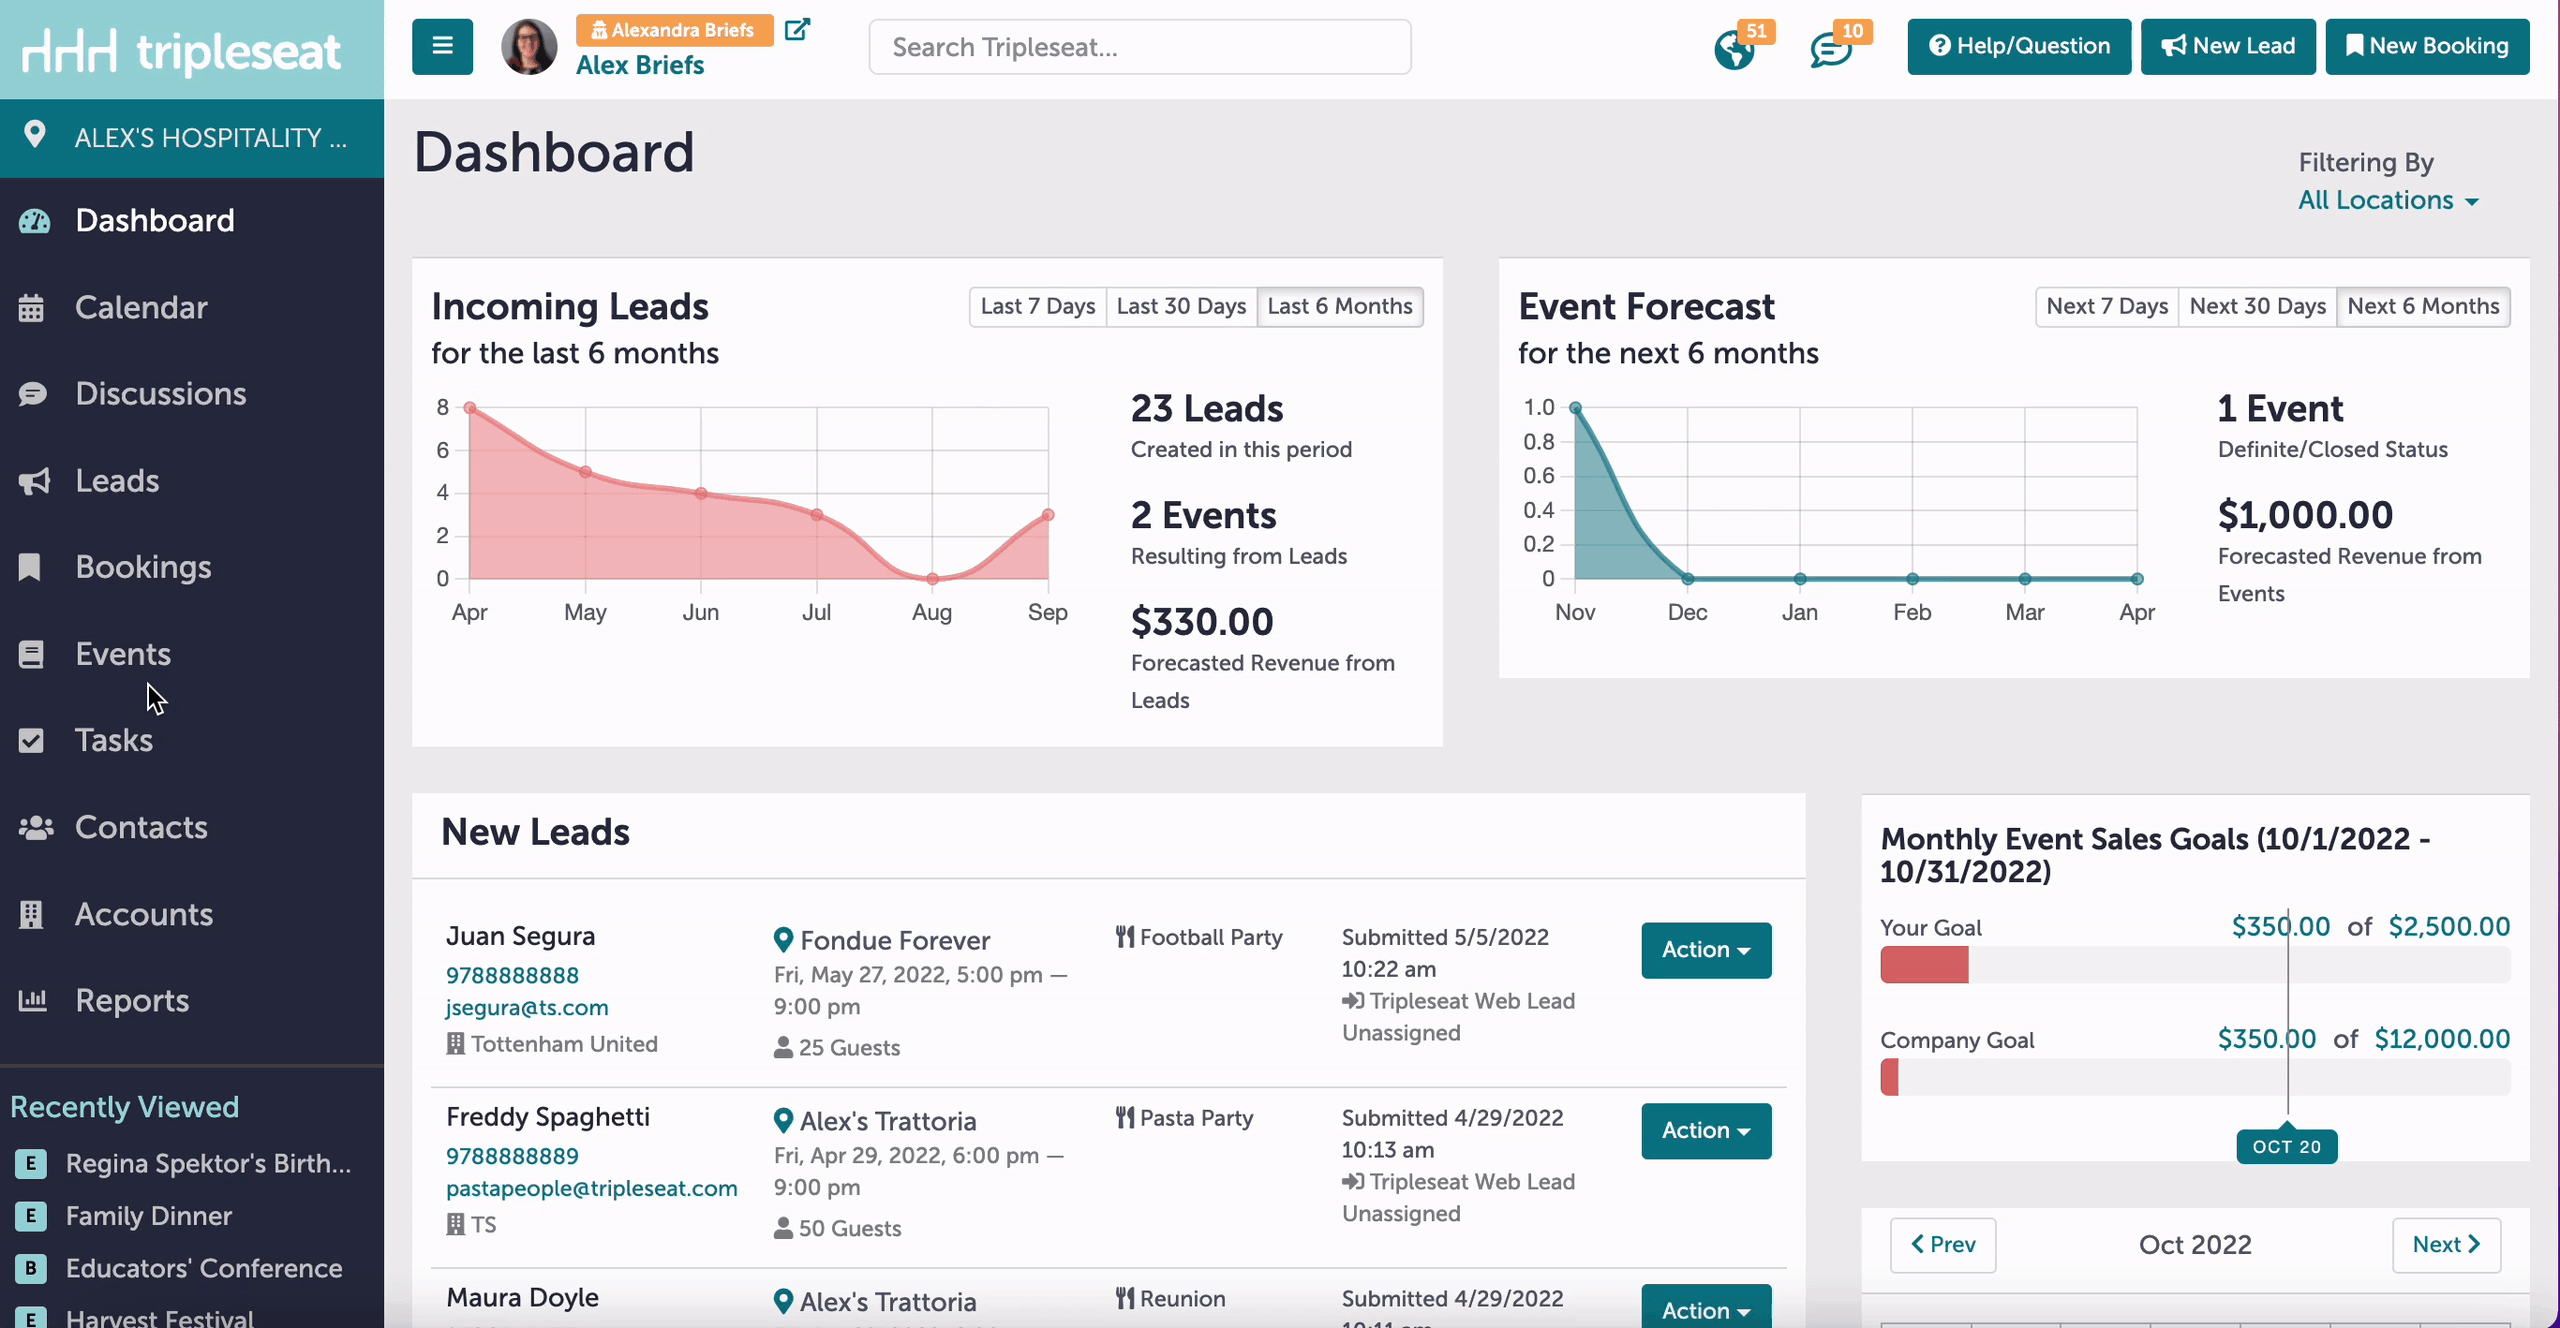Image resolution: width=2560 pixels, height=1328 pixels.
Task: Click the Alexandra Briefs orange badge
Action: (x=674, y=30)
